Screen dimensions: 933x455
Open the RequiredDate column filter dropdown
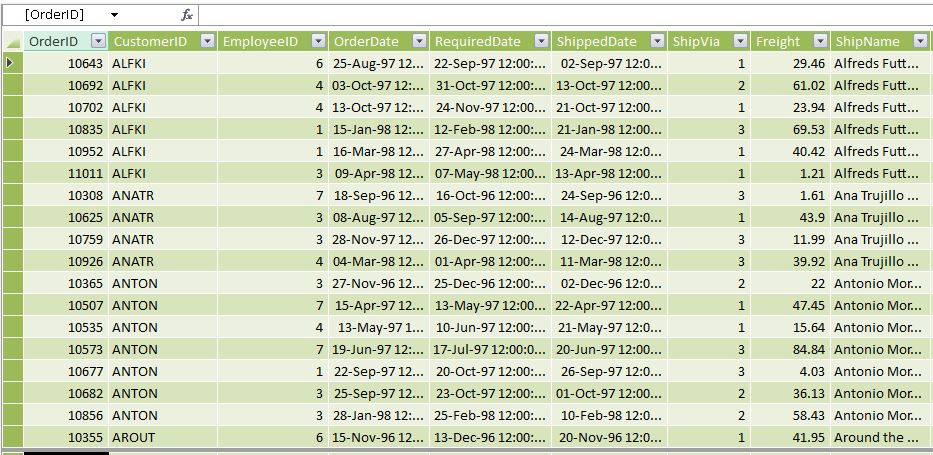pyautogui.click(x=541, y=41)
